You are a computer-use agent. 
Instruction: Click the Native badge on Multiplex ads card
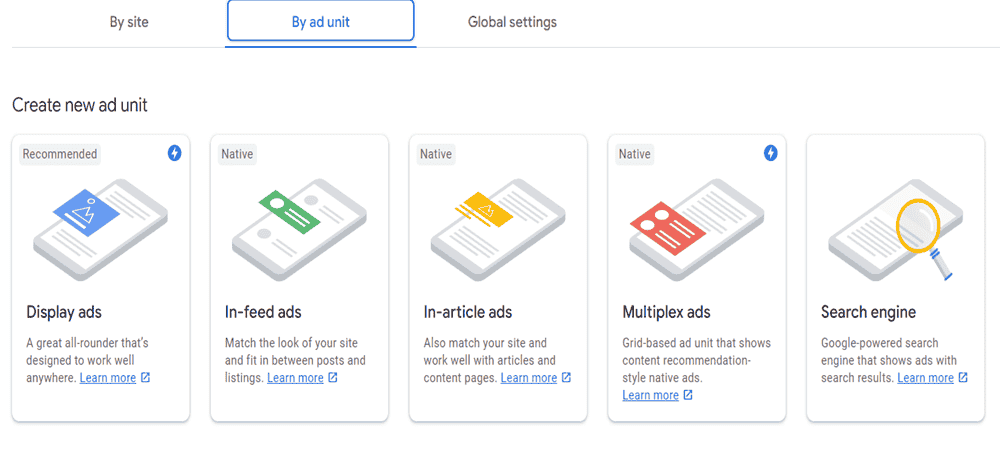(x=635, y=154)
